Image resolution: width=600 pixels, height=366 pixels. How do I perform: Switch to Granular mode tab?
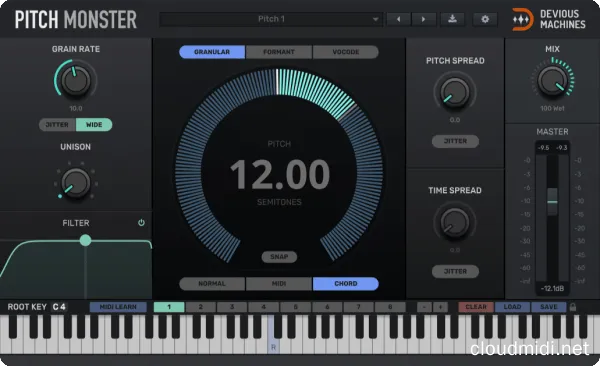pyautogui.click(x=212, y=52)
